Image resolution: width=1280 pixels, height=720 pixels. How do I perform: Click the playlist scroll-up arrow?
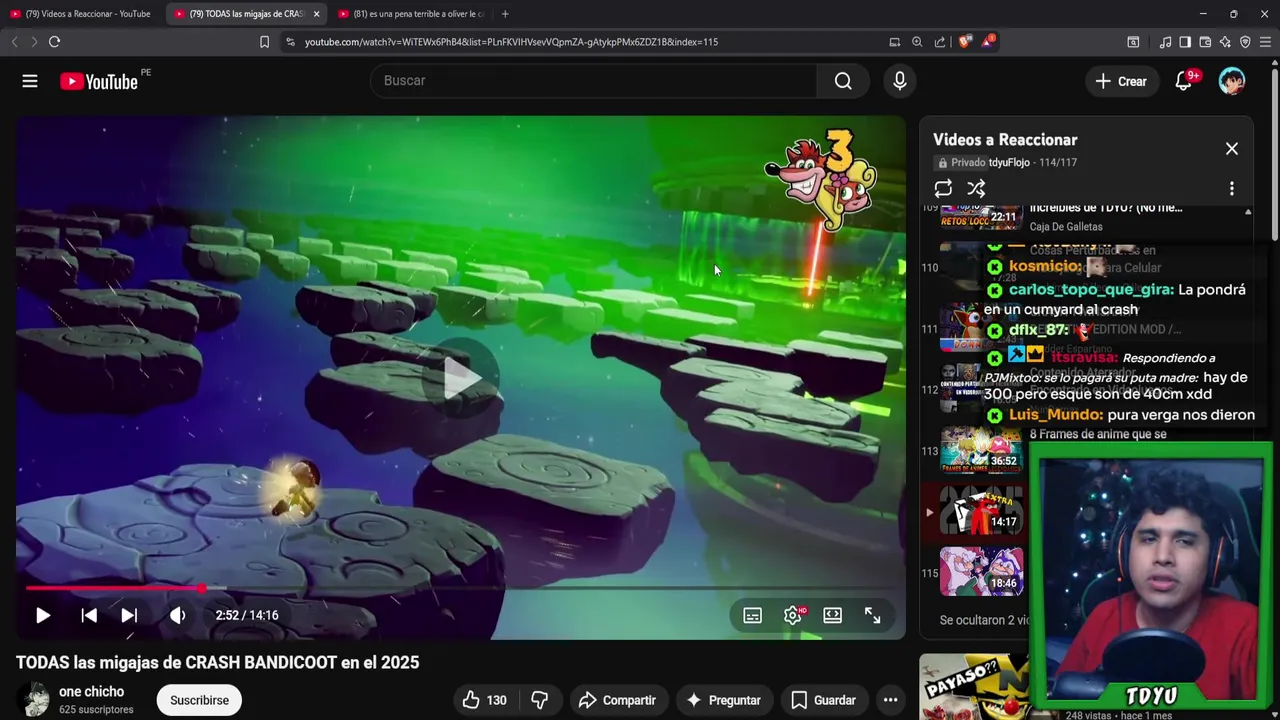[1248, 212]
